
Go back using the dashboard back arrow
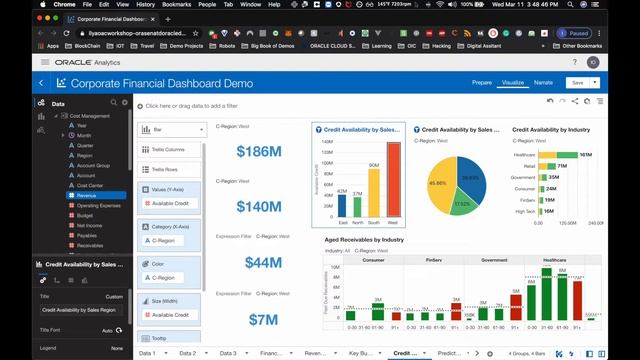(41, 83)
